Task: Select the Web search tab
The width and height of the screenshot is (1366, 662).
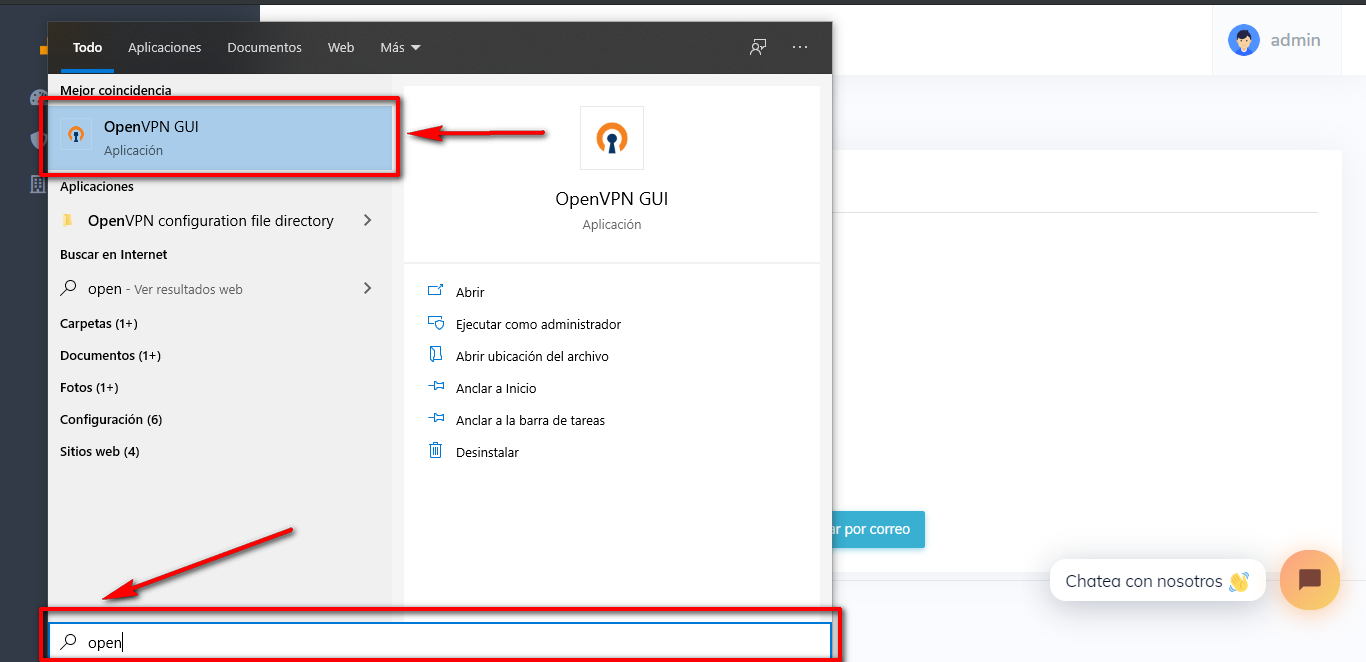Action: click(341, 47)
